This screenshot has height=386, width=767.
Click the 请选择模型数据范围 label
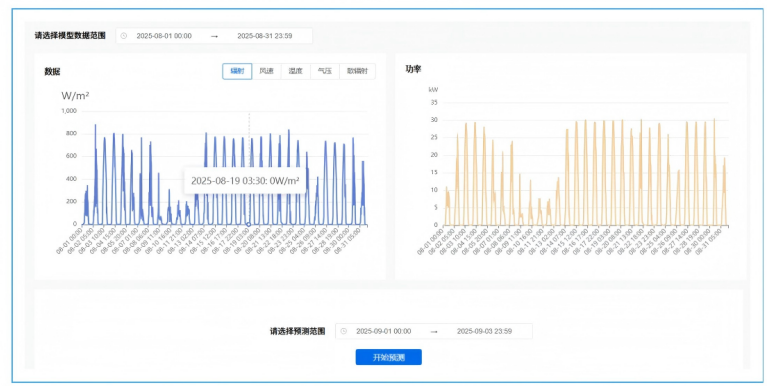point(70,36)
